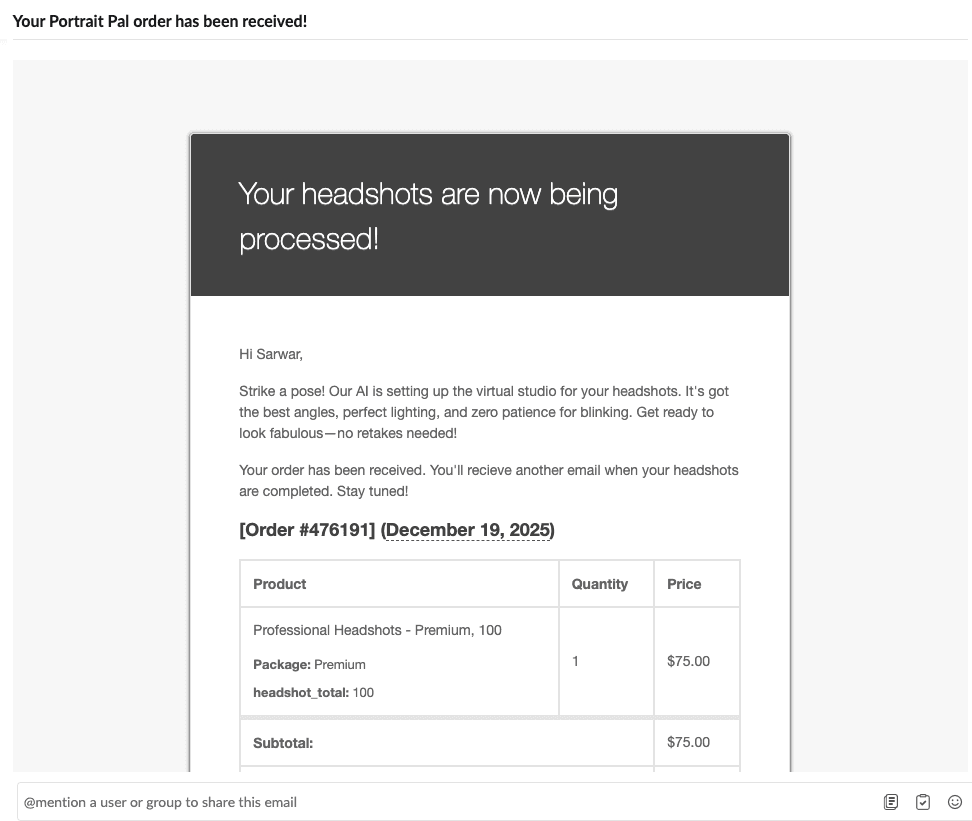
Task: Click the quantity value 1 cell
Action: click(x=575, y=660)
